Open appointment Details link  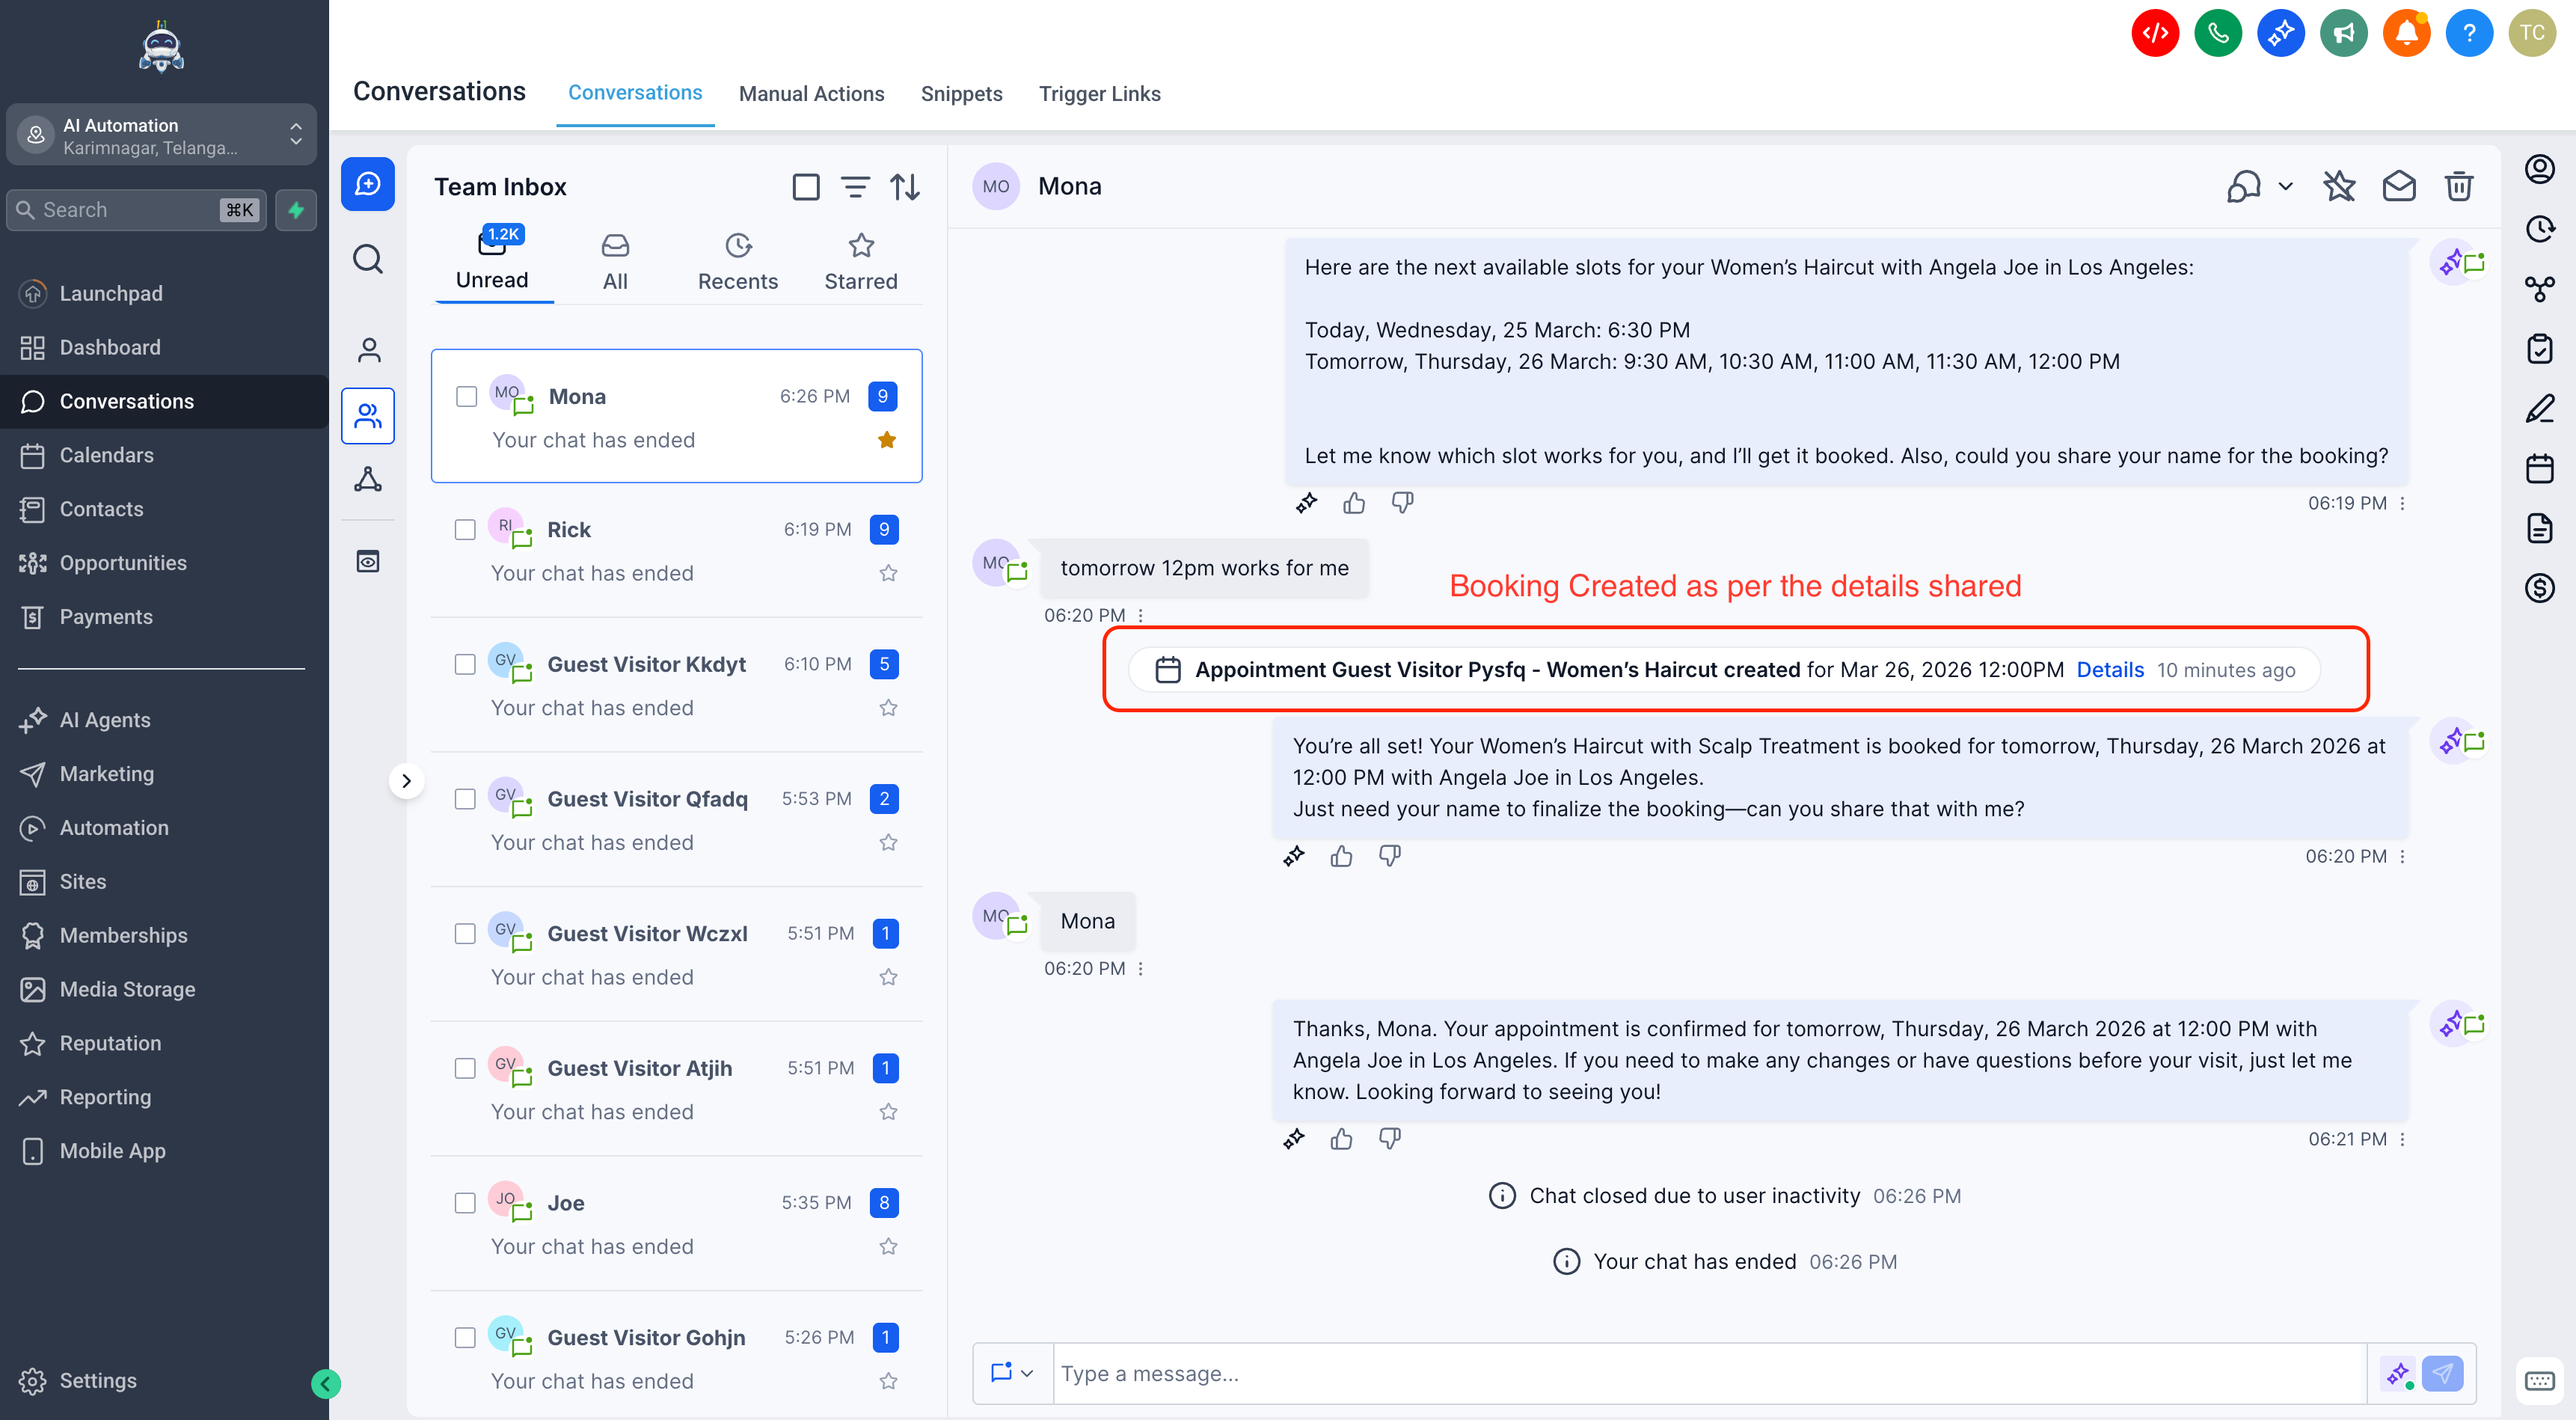click(2110, 670)
